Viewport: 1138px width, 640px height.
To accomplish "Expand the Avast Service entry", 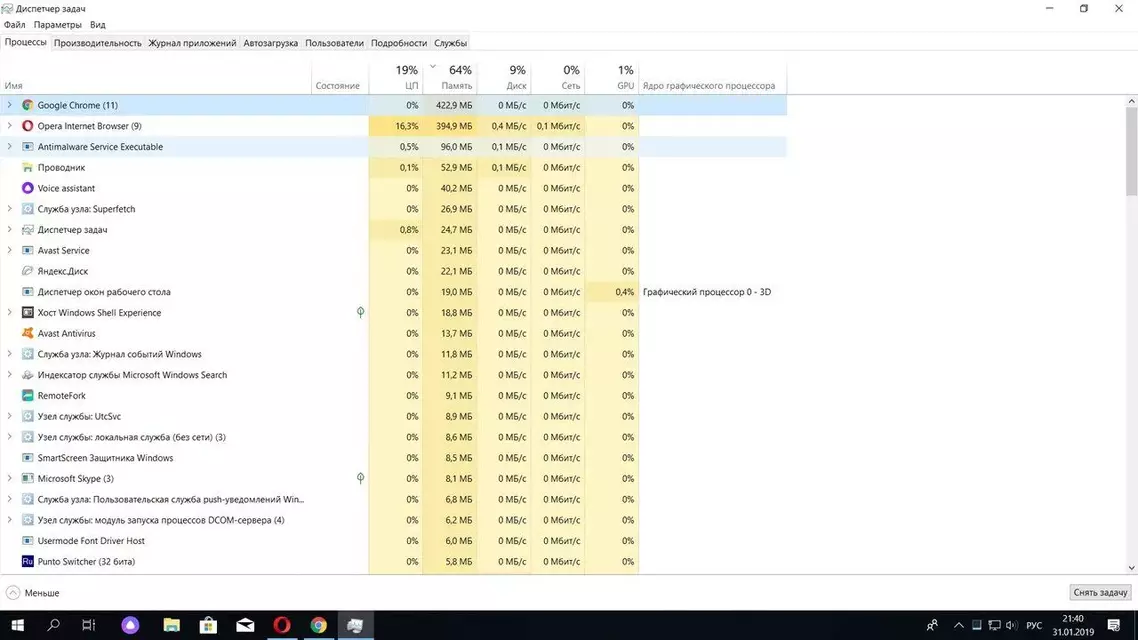I will point(9,250).
